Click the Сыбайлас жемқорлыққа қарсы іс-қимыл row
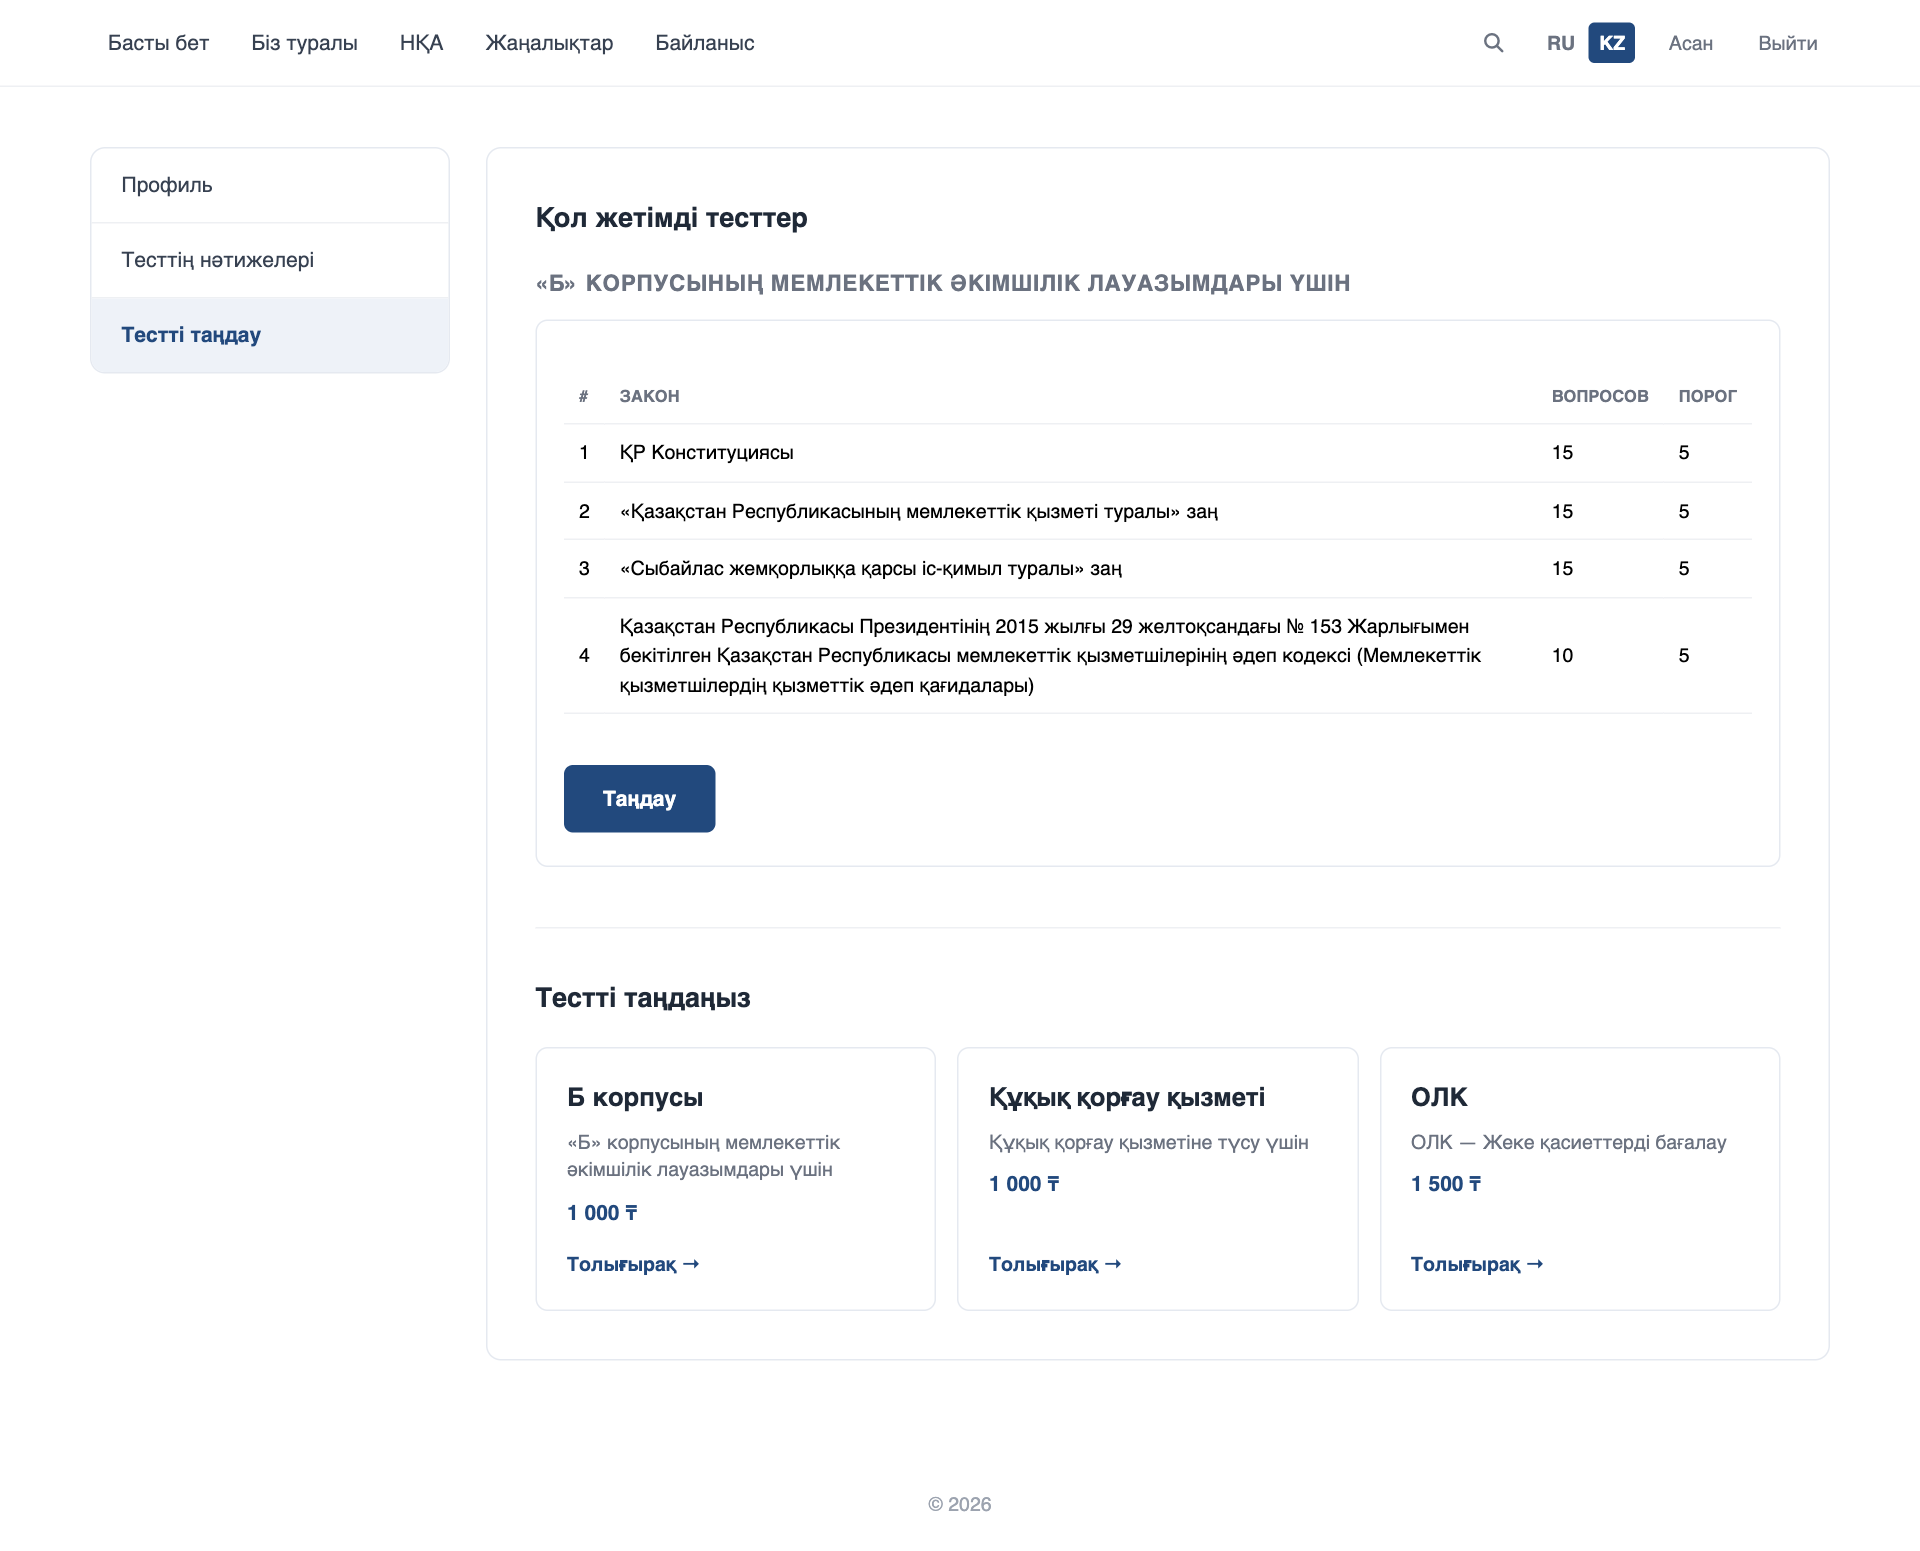 pos(1158,569)
